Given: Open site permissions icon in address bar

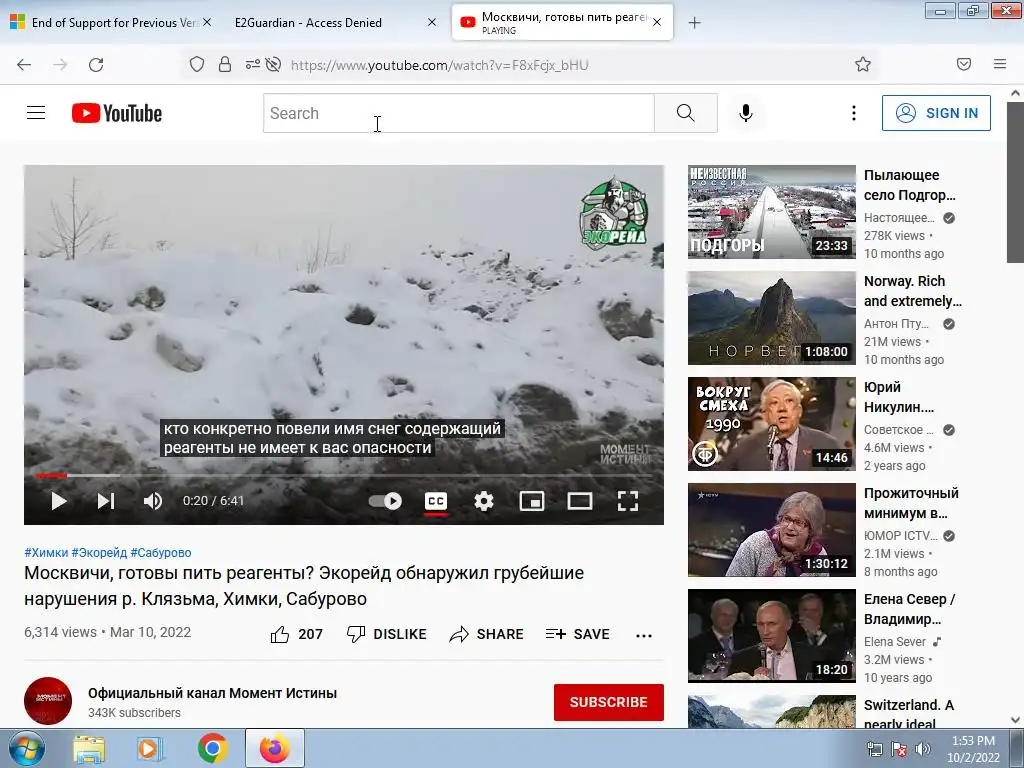Looking at the screenshot, I should (x=252, y=64).
